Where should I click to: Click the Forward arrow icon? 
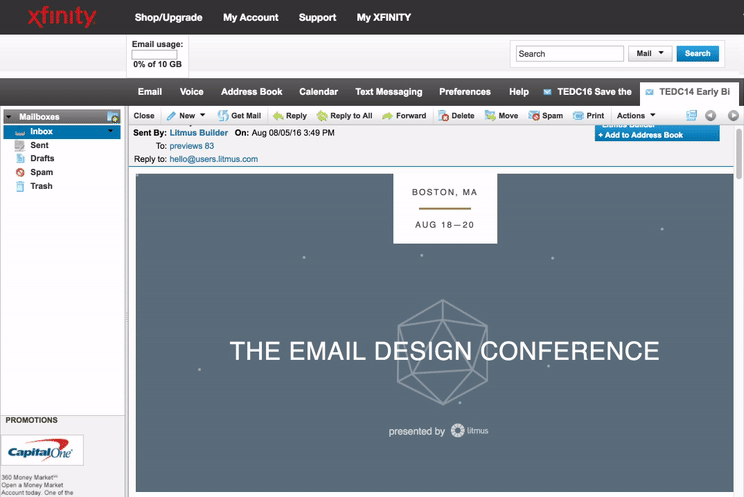point(388,116)
